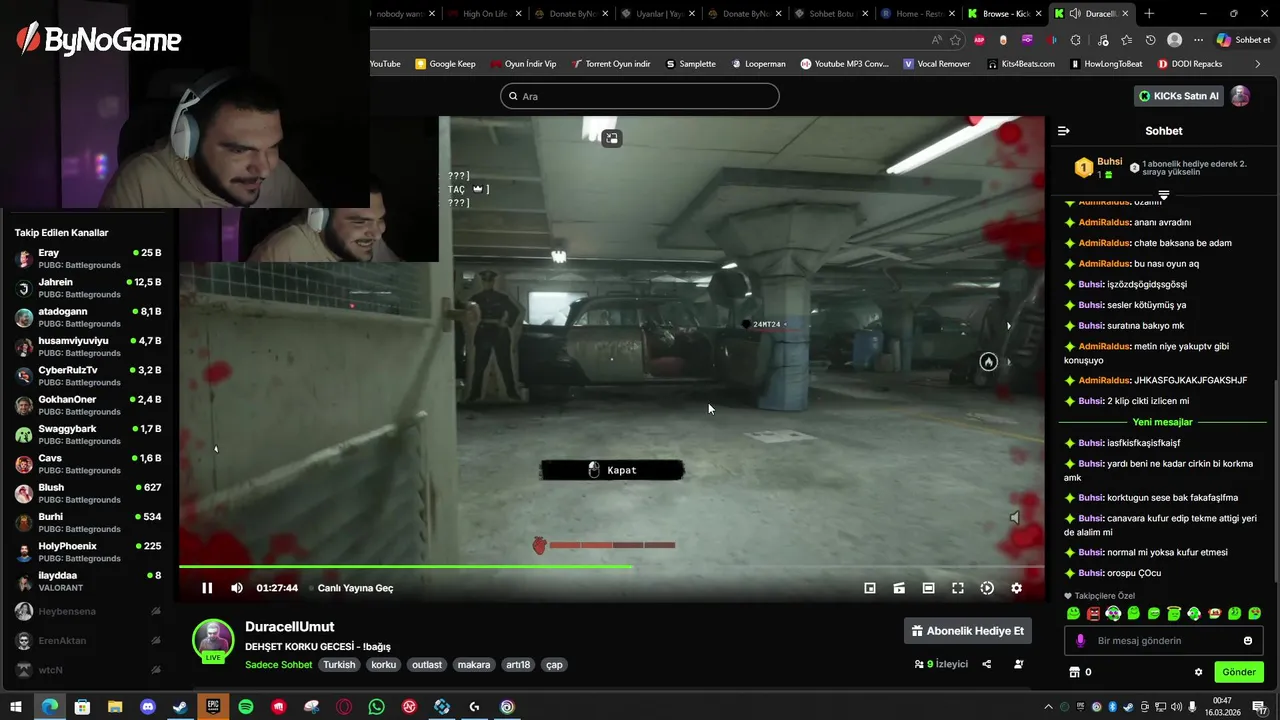Switch to Sohbet Botu browser tab
This screenshot has height=720, width=1280.
click(x=830, y=14)
